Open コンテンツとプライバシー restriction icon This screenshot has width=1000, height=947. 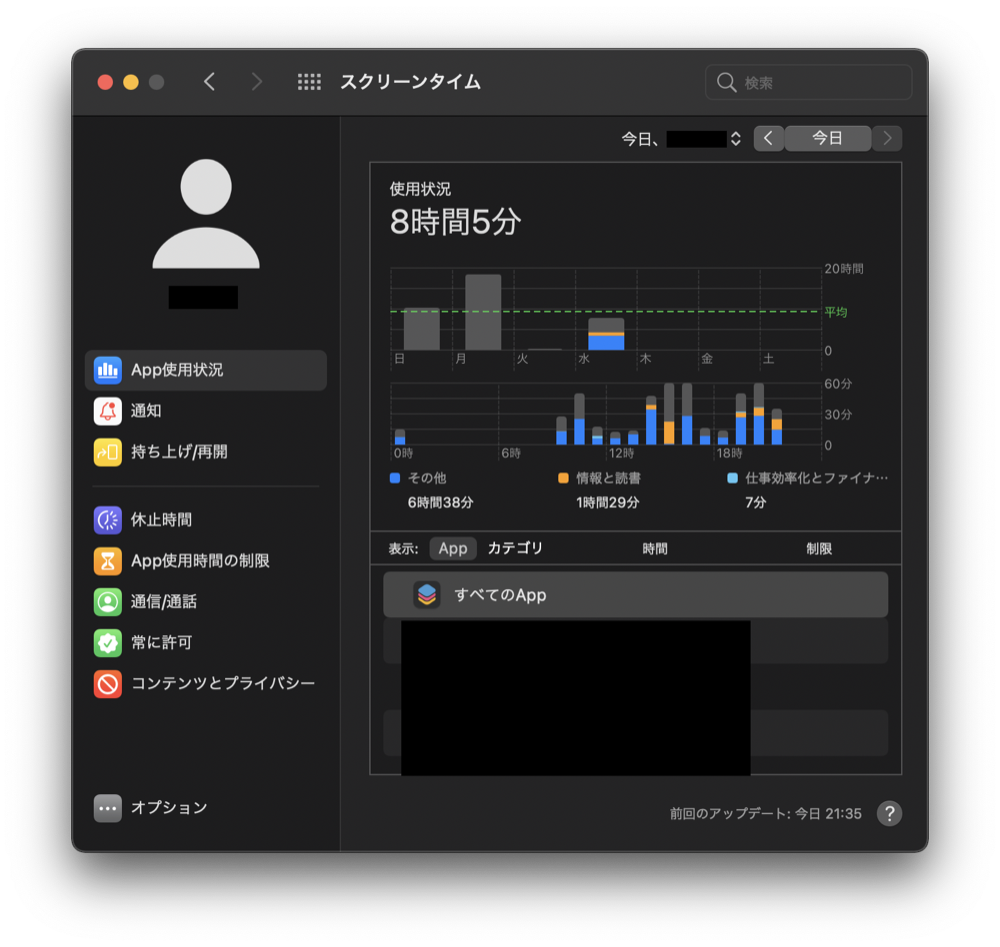point(108,684)
